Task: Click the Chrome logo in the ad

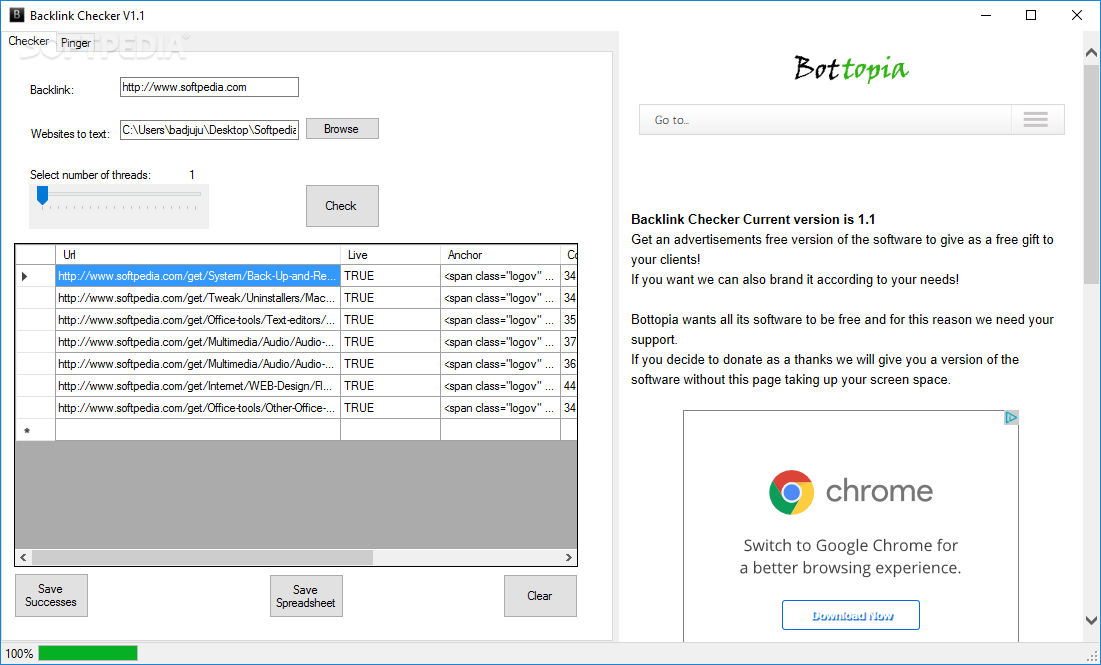Action: 791,492
